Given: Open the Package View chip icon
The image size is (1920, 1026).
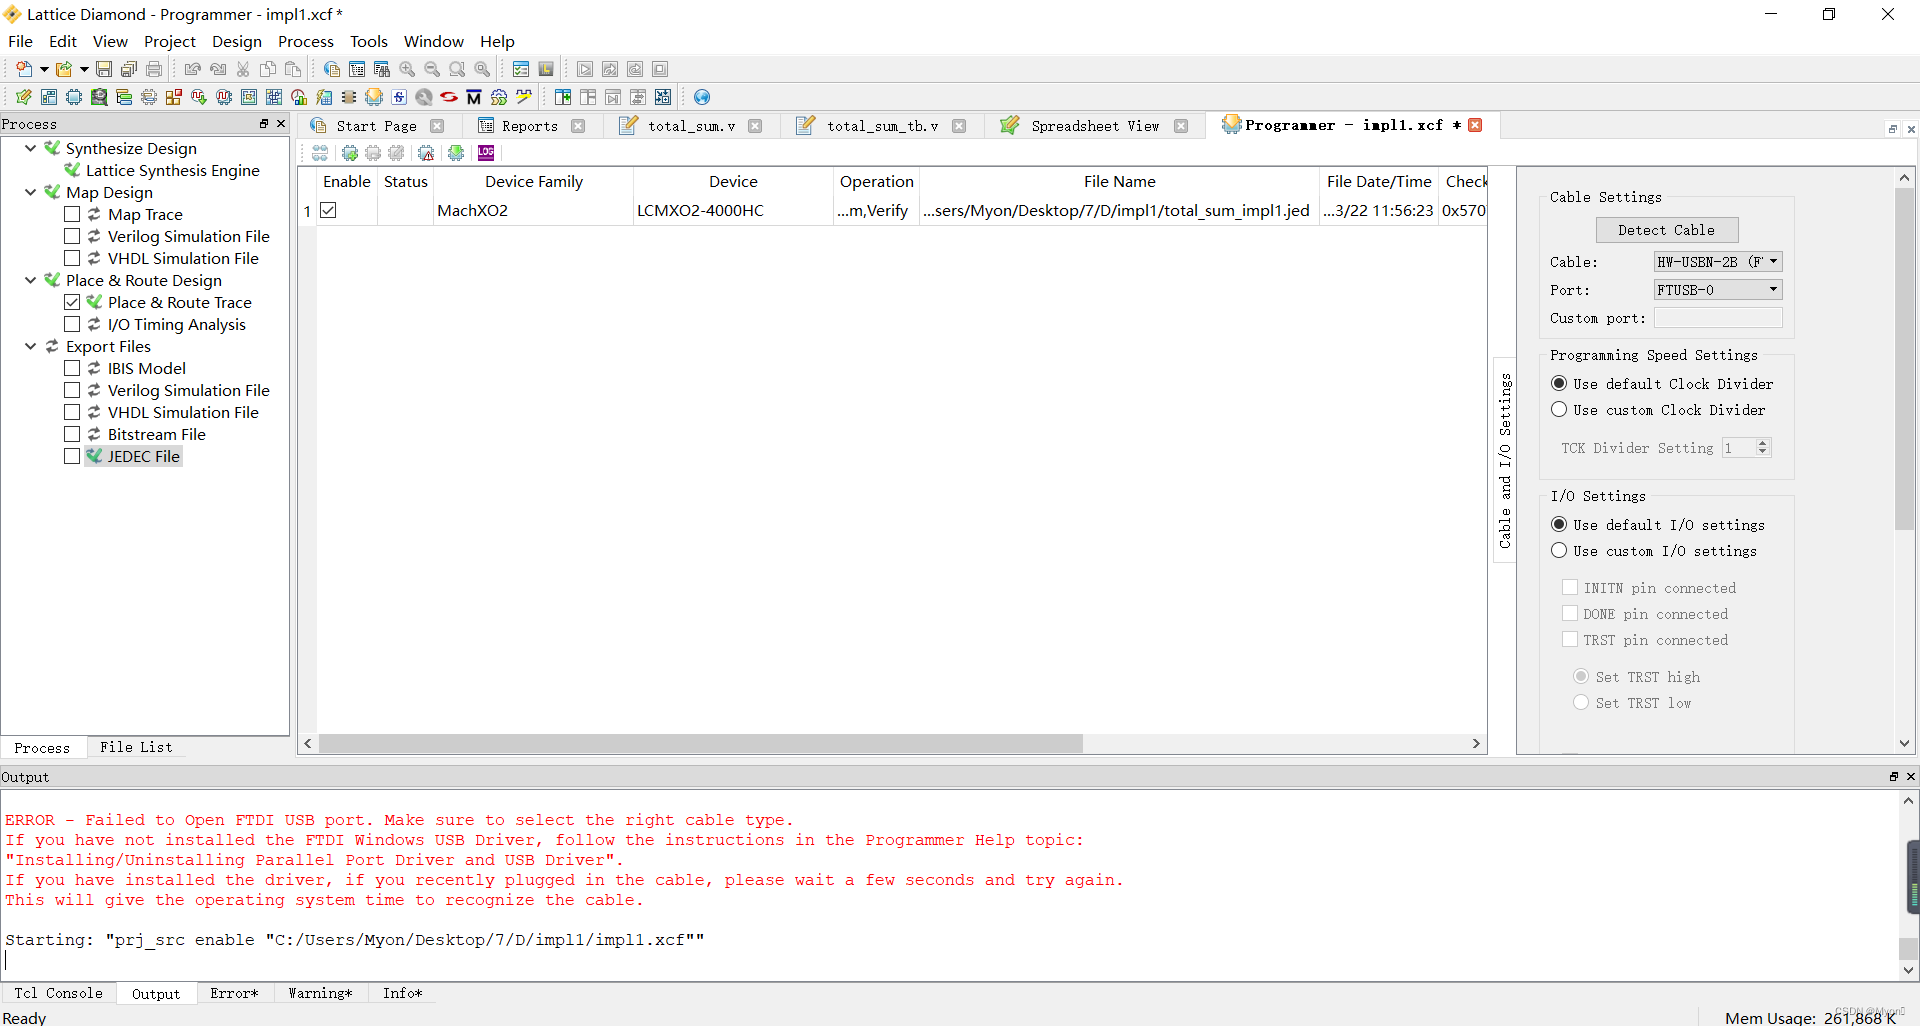Looking at the screenshot, I should (x=74, y=97).
